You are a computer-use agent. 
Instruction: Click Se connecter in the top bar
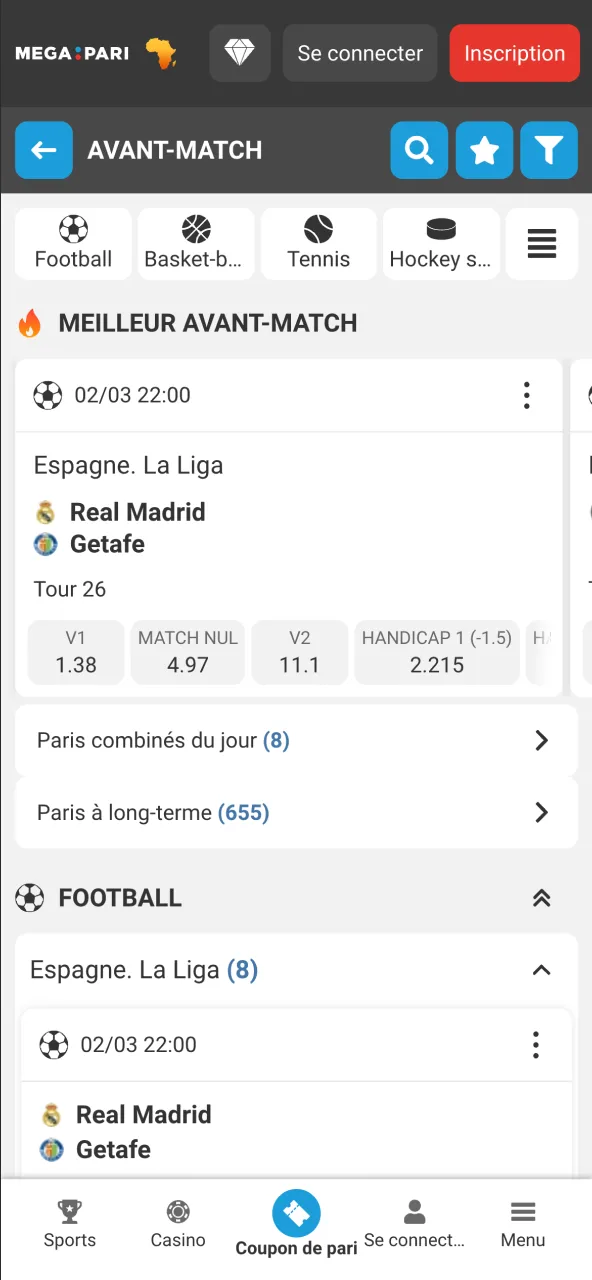[x=359, y=53]
